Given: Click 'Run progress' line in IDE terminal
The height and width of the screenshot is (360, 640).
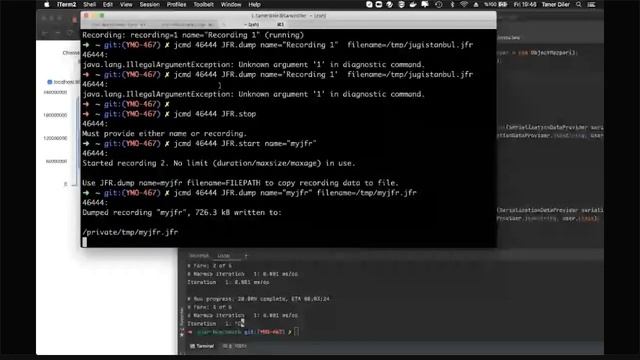Looking at the screenshot, I should coord(258,299).
